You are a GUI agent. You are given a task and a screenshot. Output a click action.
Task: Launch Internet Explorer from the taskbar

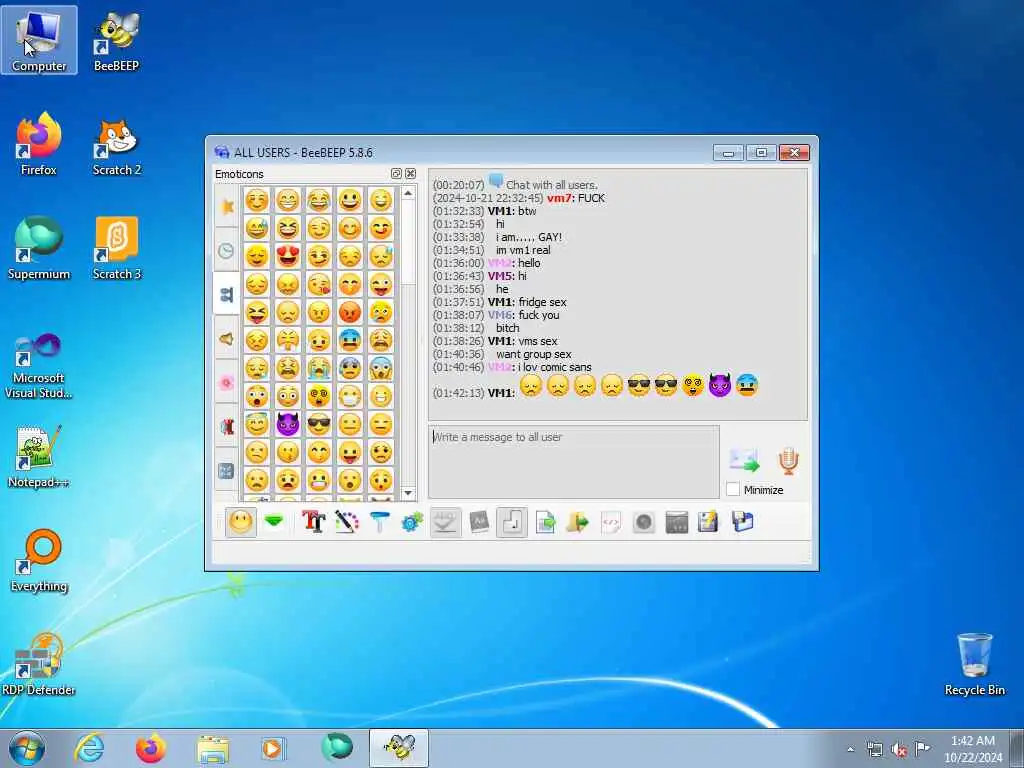pyautogui.click(x=89, y=748)
